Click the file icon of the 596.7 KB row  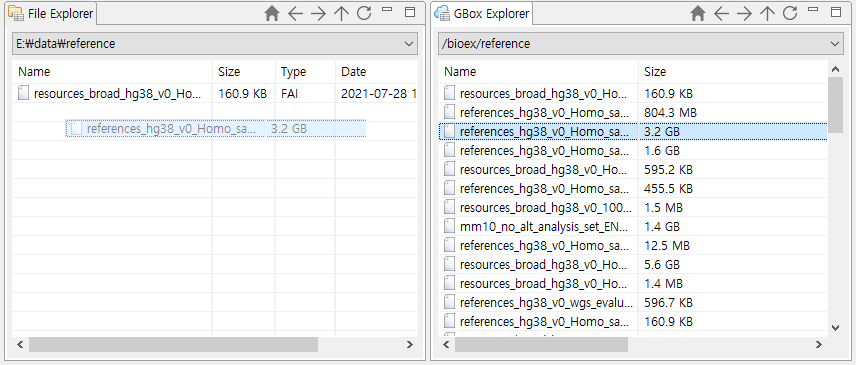[x=449, y=302]
